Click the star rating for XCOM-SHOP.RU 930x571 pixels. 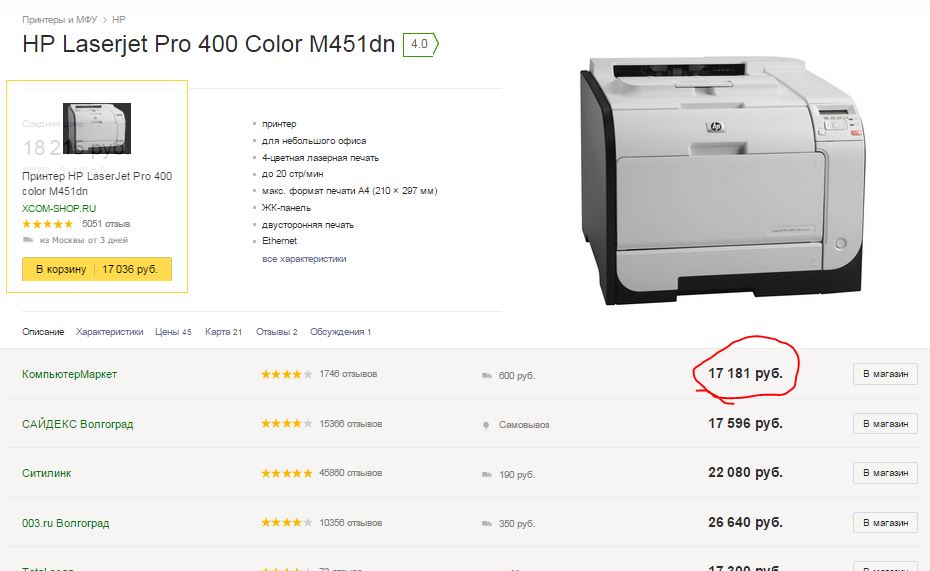coord(47,224)
